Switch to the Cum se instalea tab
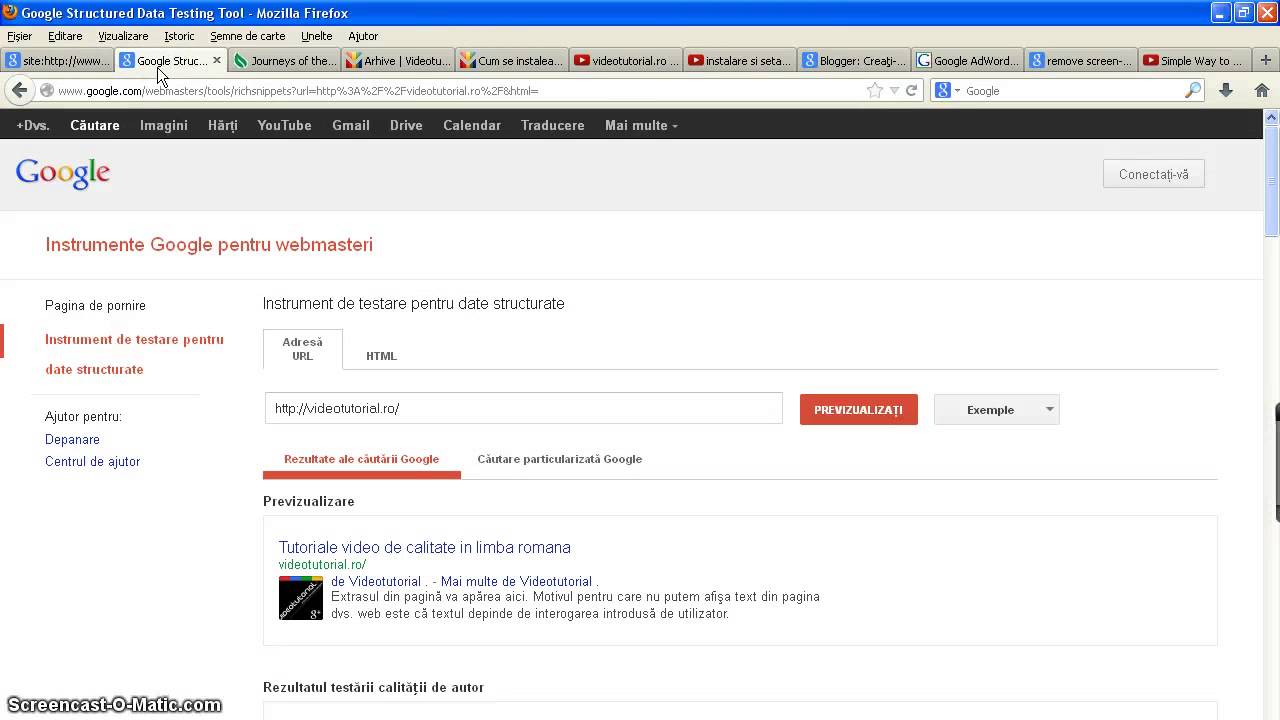1280x720 pixels. 512,60
